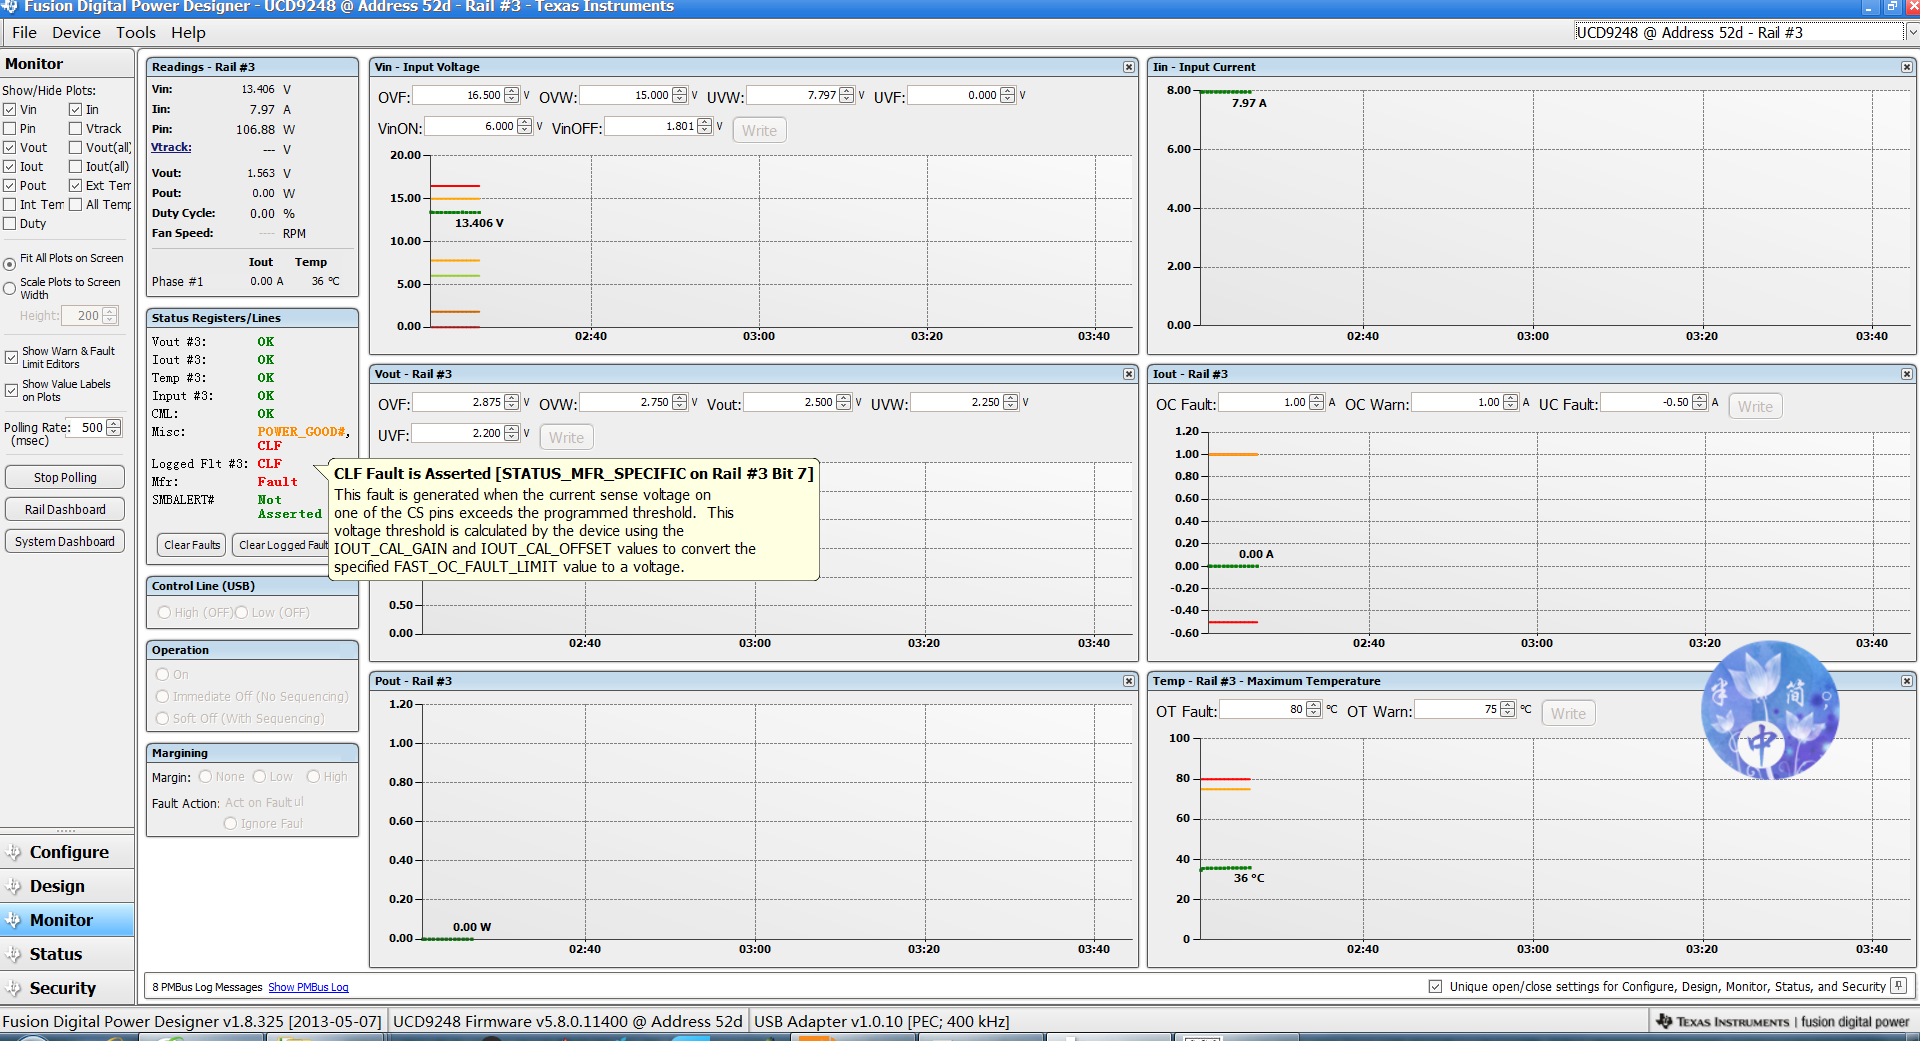Open the Configure section via its gear icon
This screenshot has width=1920, height=1041.
(x=14, y=852)
